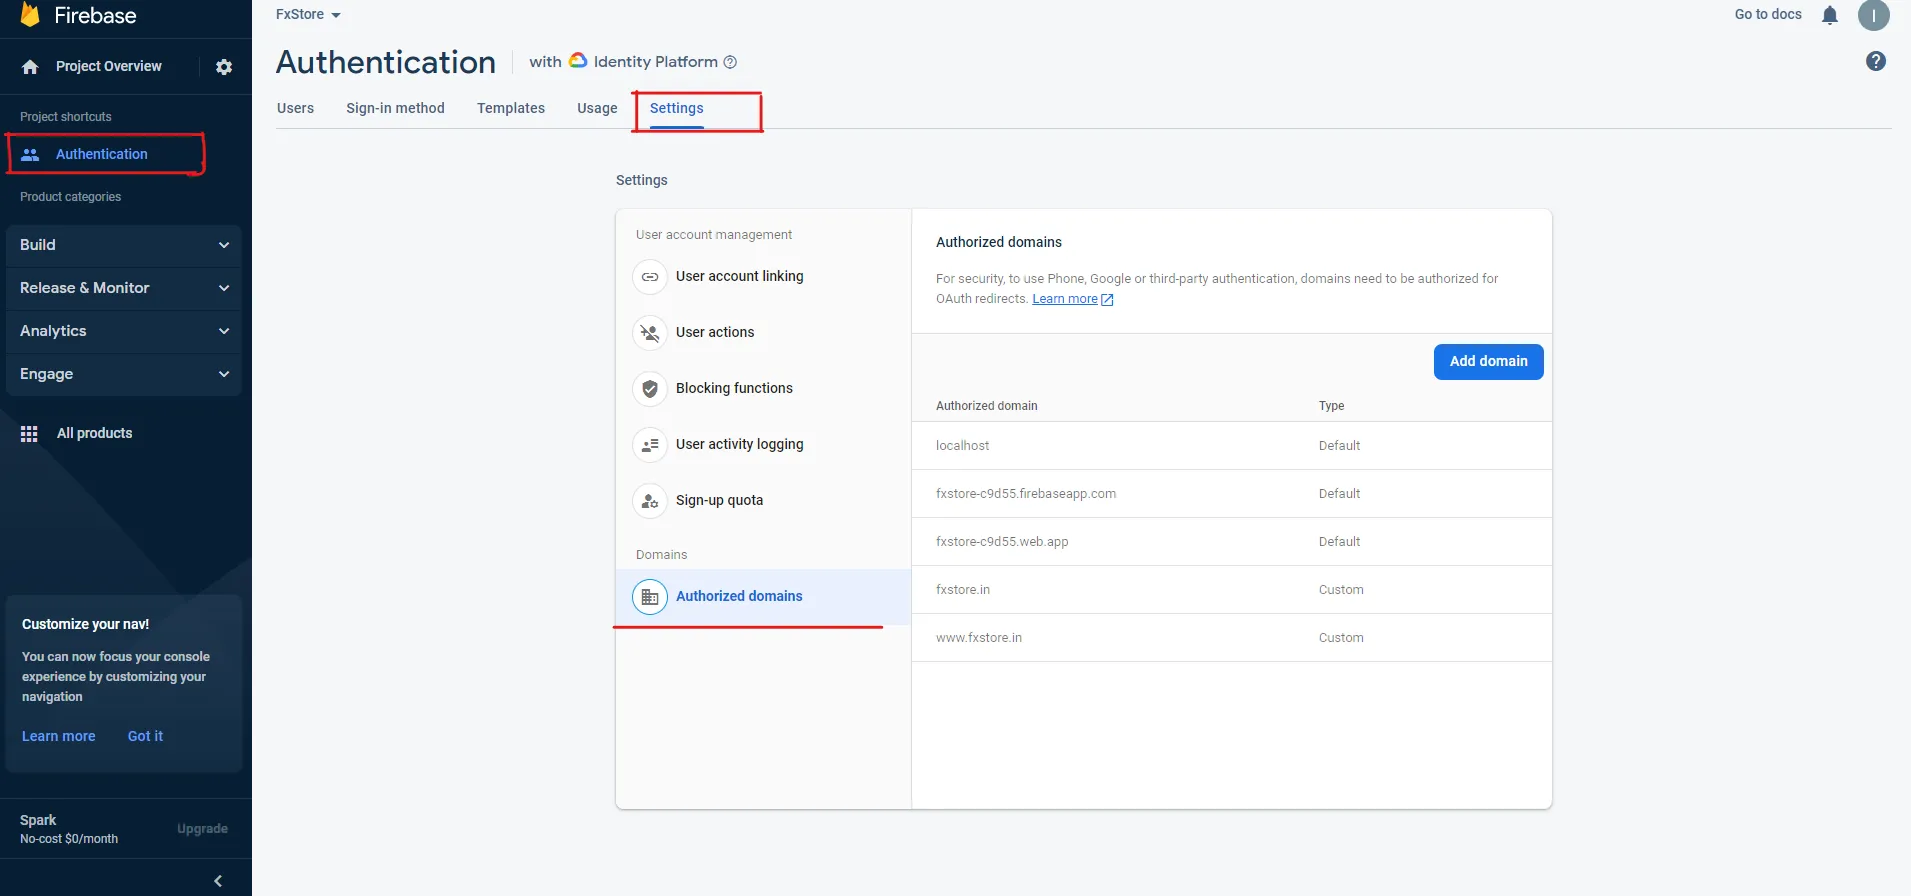
Task: Click the User actions icon
Action: pyautogui.click(x=650, y=333)
